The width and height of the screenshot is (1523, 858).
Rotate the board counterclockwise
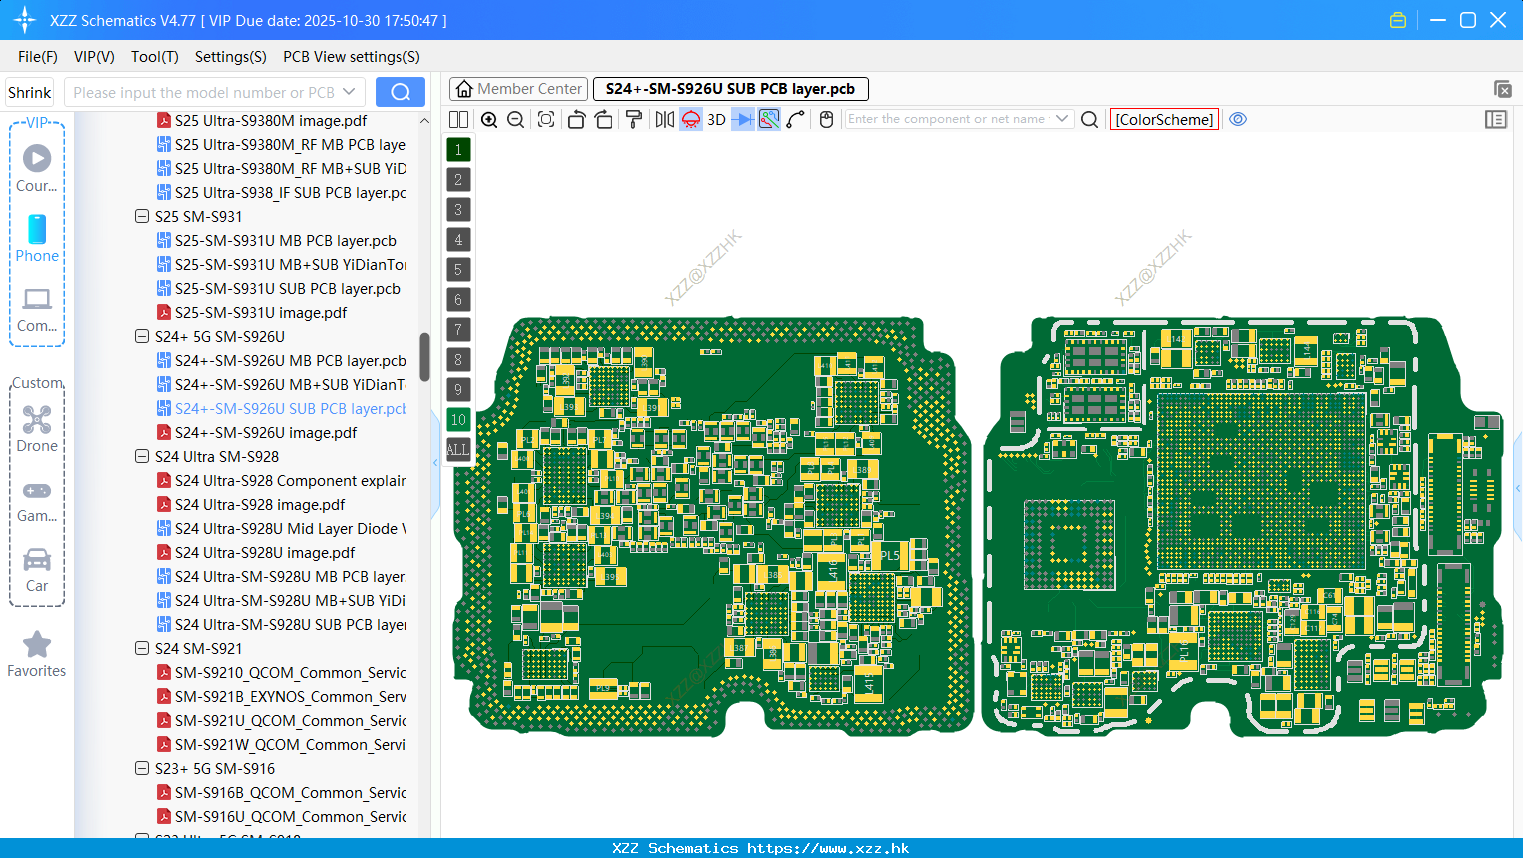576,119
